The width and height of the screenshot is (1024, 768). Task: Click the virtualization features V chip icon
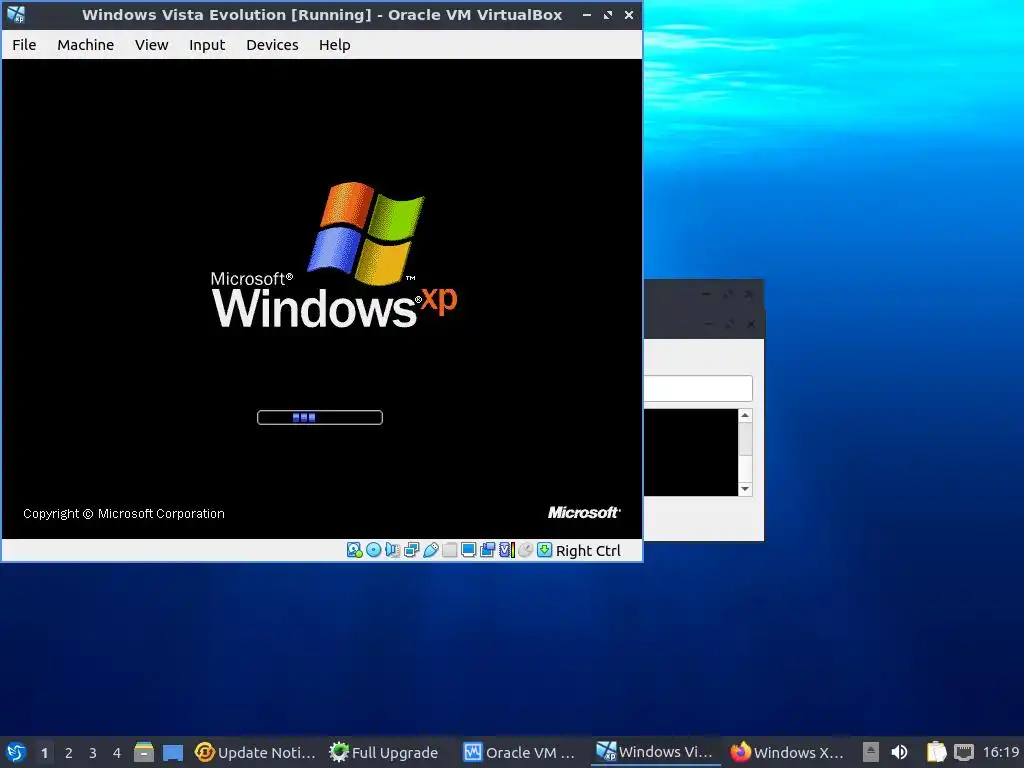pyautogui.click(x=507, y=550)
